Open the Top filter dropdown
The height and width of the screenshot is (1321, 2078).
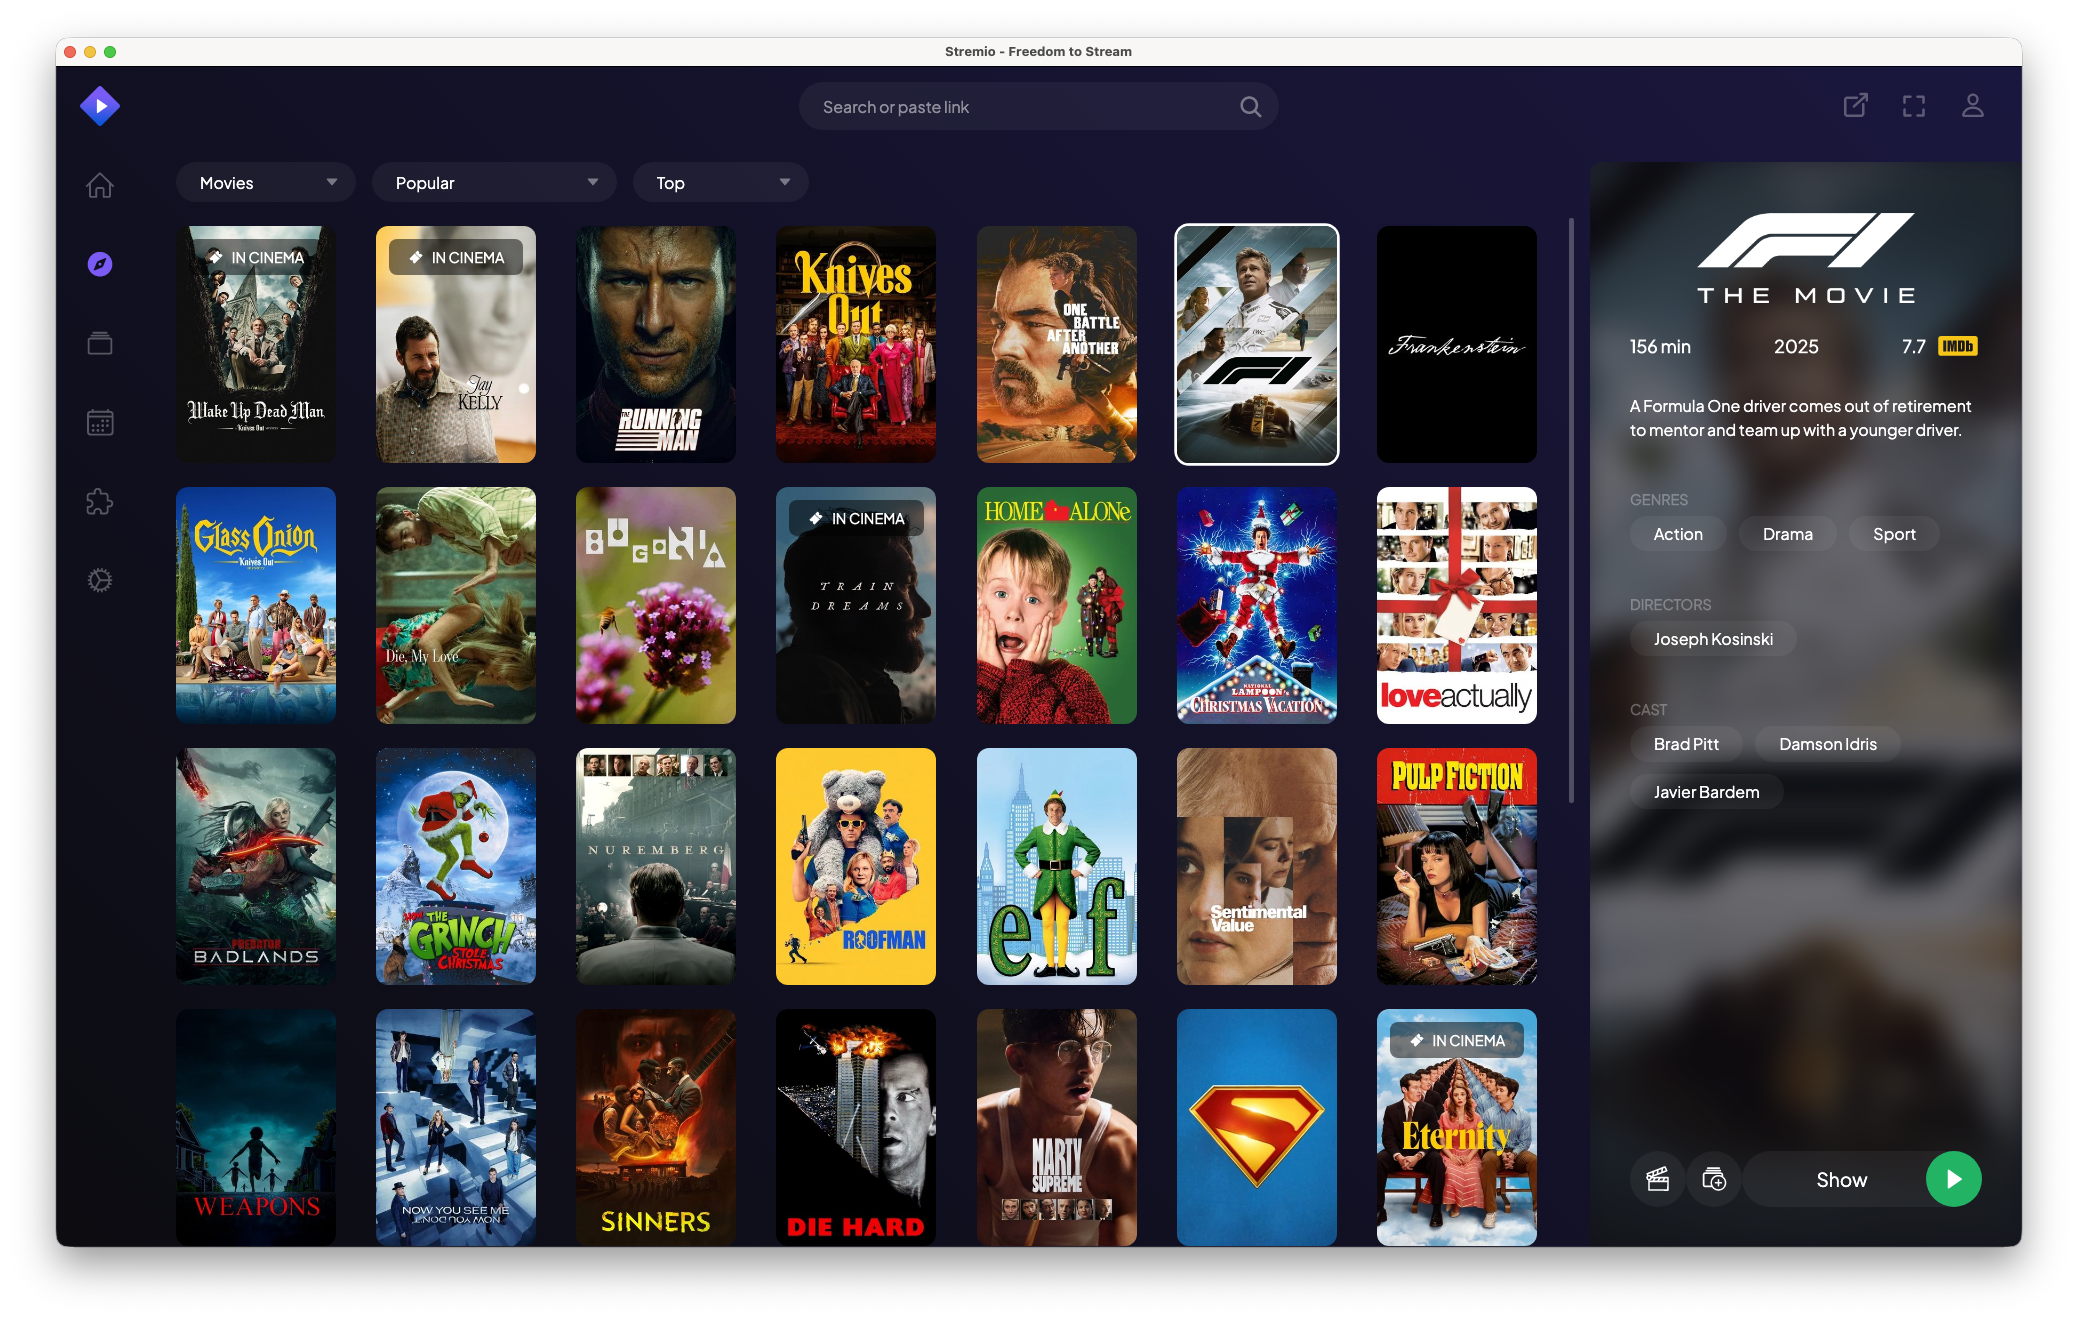pyautogui.click(x=720, y=182)
